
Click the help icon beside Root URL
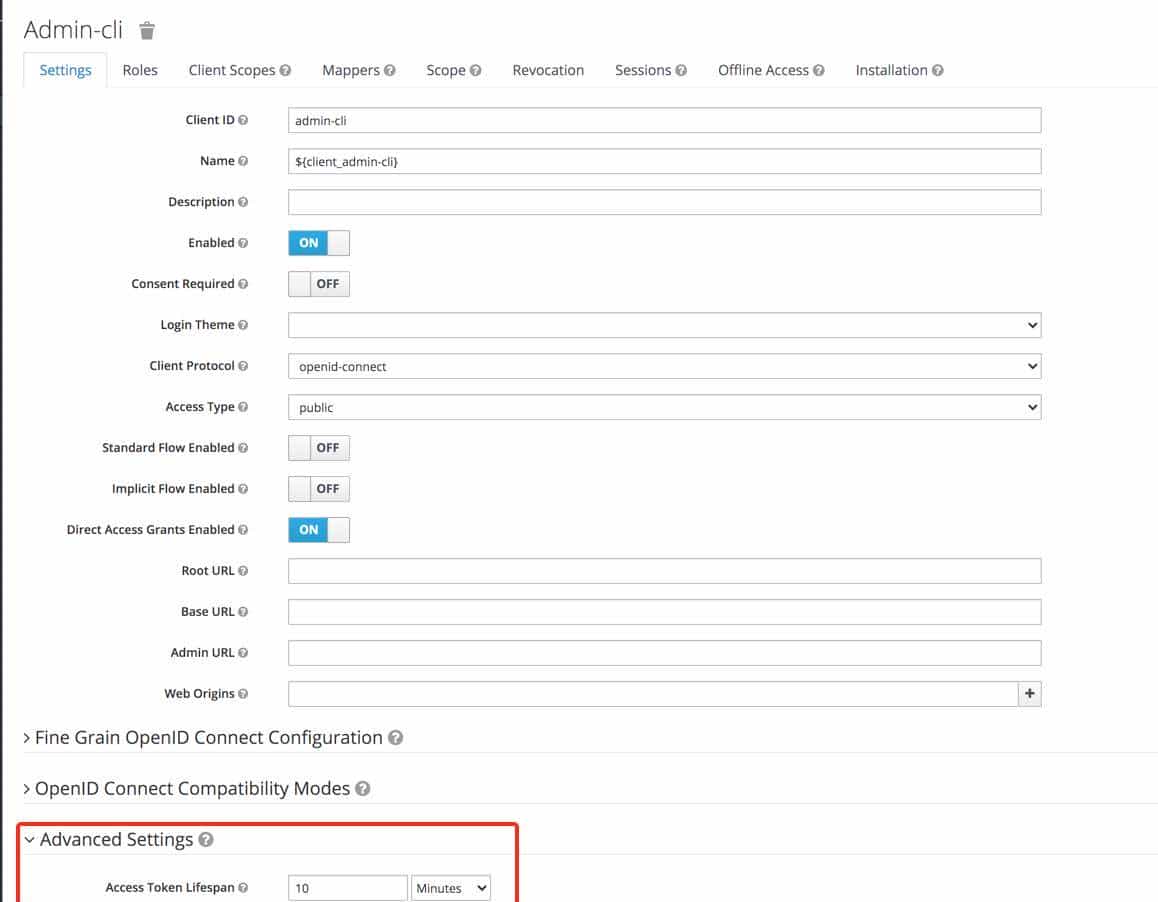tap(243, 571)
